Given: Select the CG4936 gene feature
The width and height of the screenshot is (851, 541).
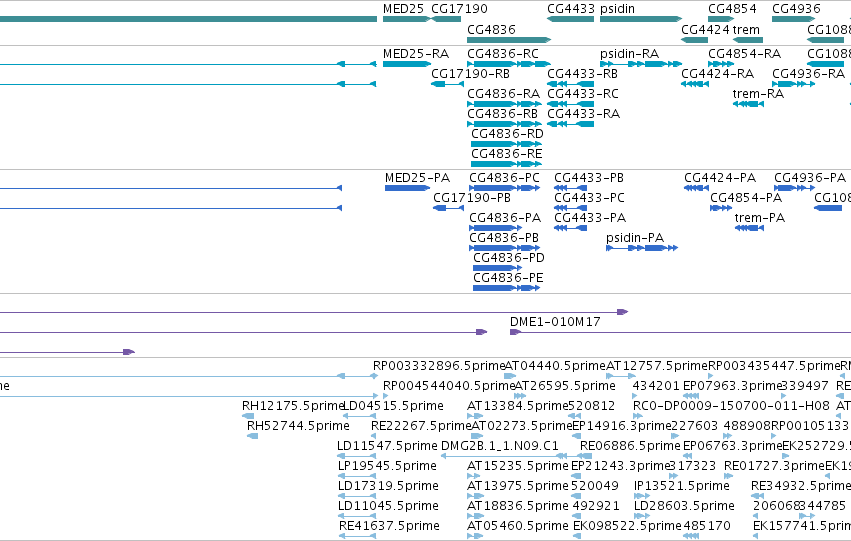Looking at the screenshot, I should (793, 19).
